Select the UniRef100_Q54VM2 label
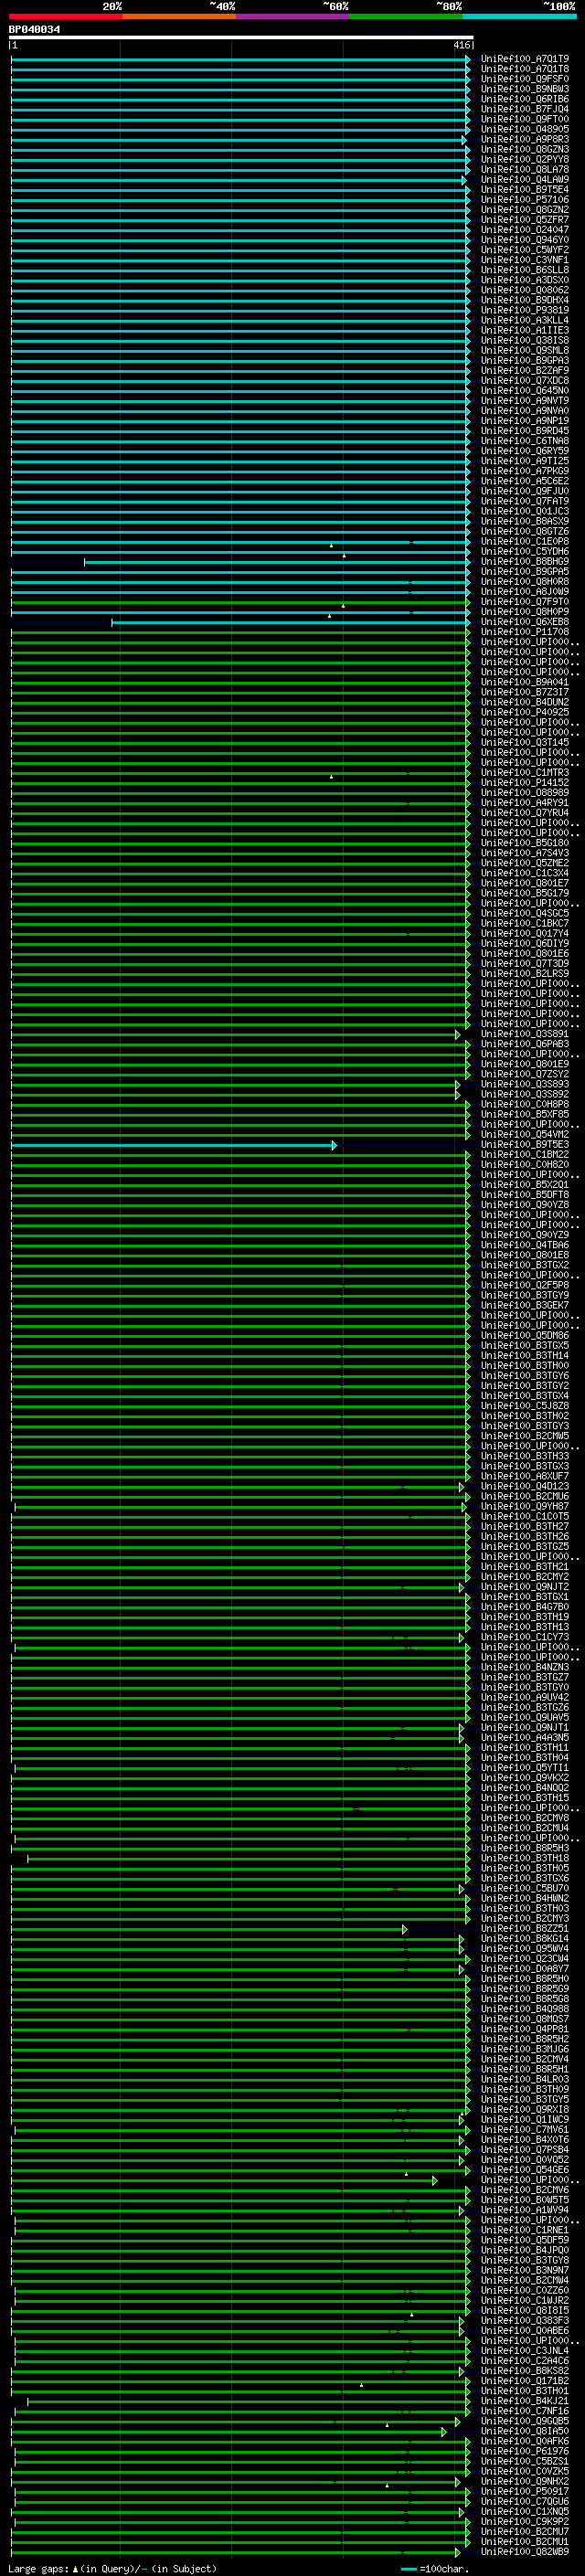The width and height of the screenshot is (585, 2576). tap(525, 1134)
